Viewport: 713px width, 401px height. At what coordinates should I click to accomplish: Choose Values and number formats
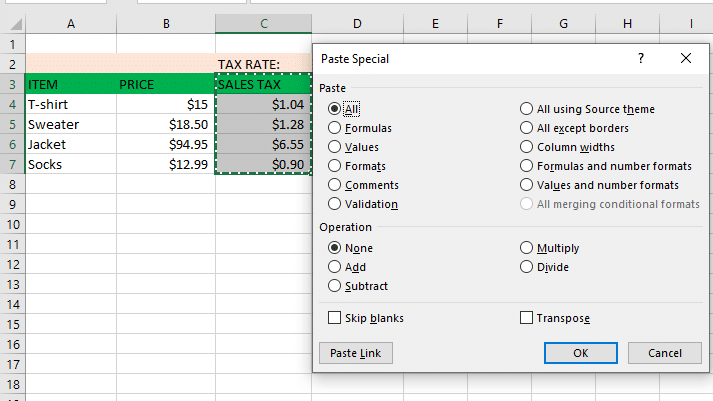point(526,185)
